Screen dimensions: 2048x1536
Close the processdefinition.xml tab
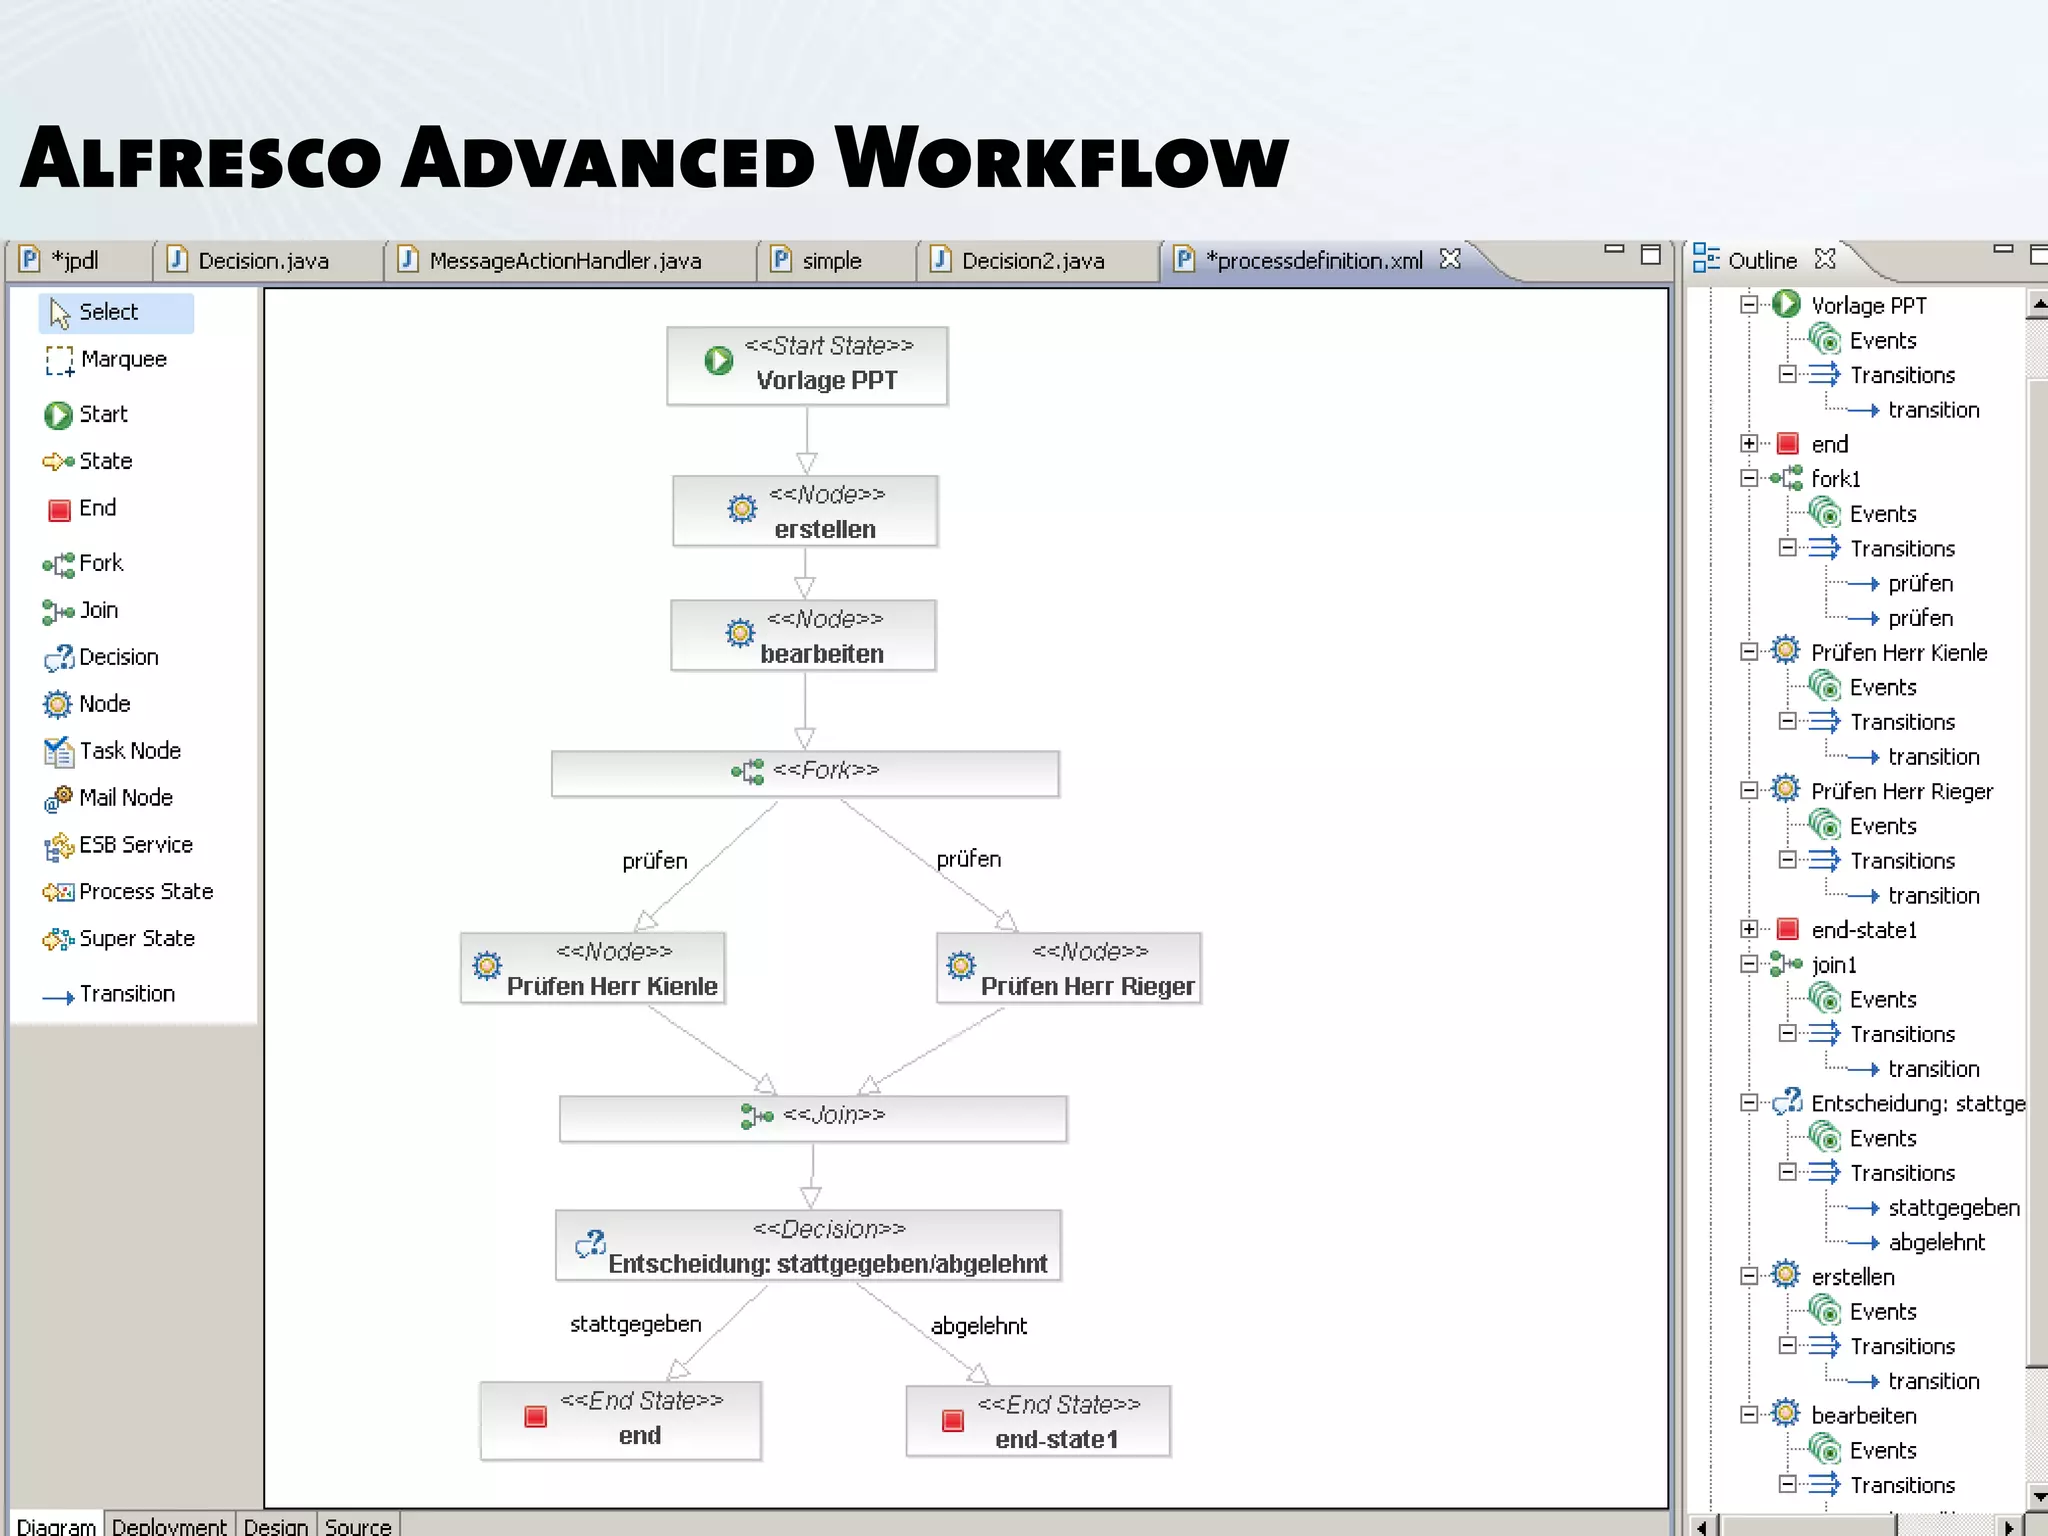pos(1450,259)
